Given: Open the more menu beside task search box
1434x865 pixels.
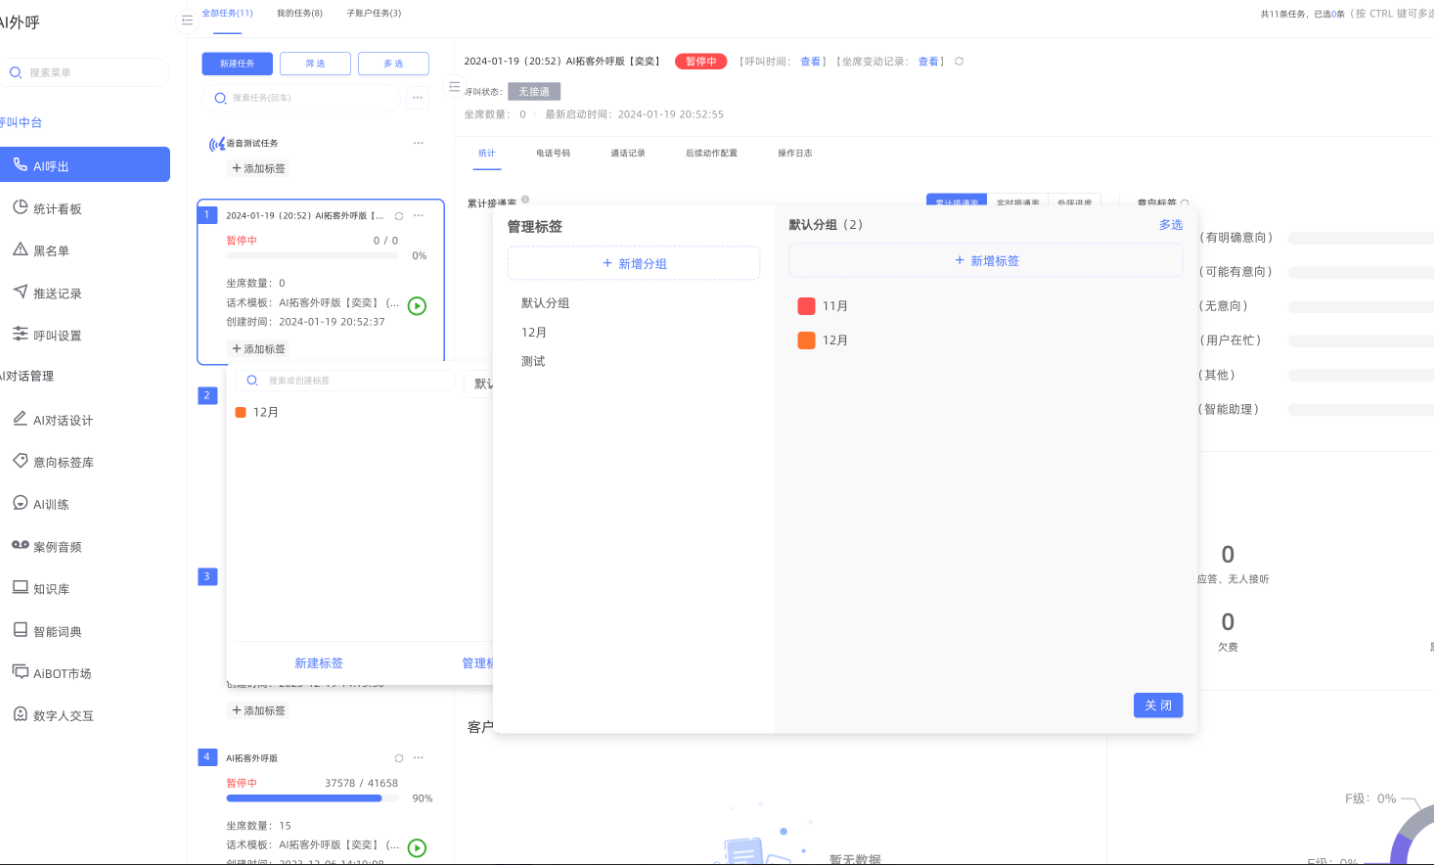Looking at the screenshot, I should click(x=417, y=98).
